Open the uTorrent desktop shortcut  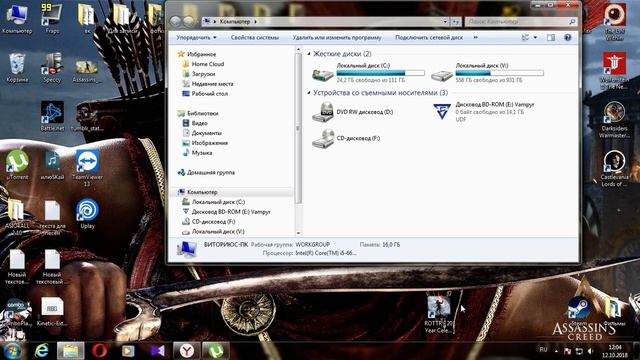[x=17, y=165]
